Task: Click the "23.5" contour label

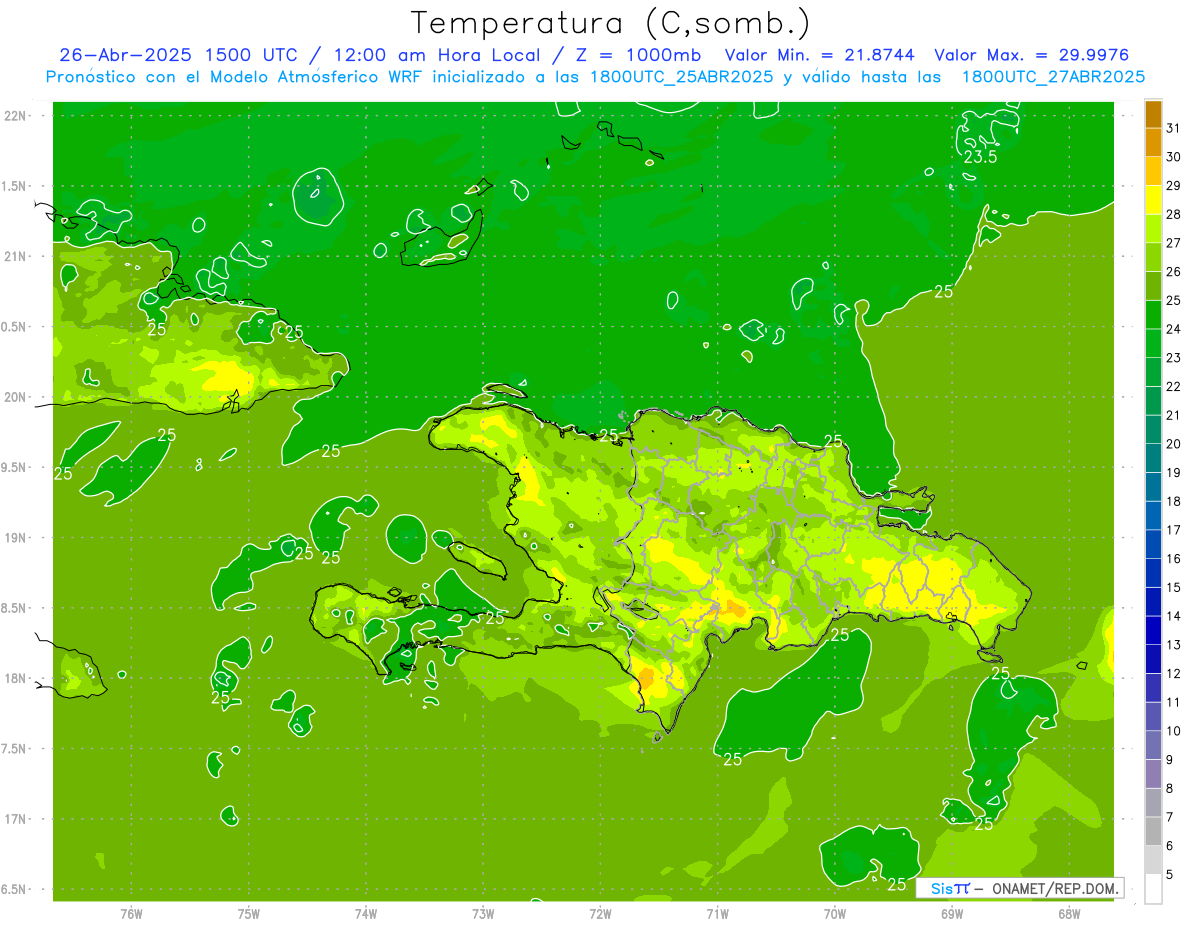Action: click(x=980, y=157)
